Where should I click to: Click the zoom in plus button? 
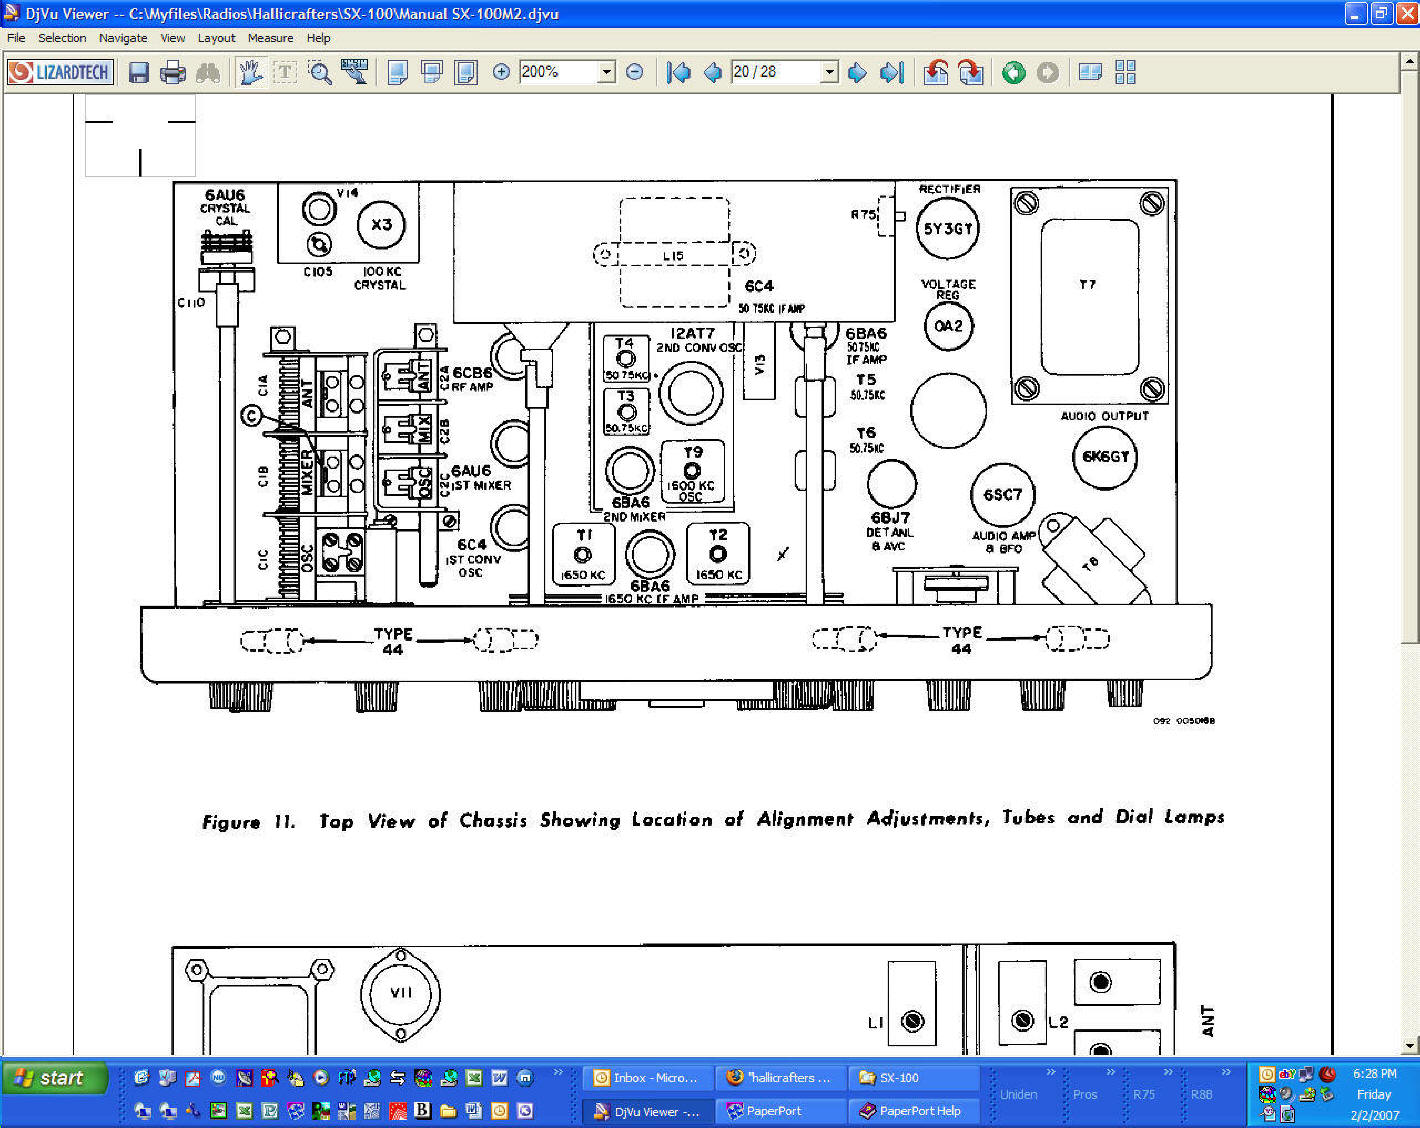(x=501, y=72)
